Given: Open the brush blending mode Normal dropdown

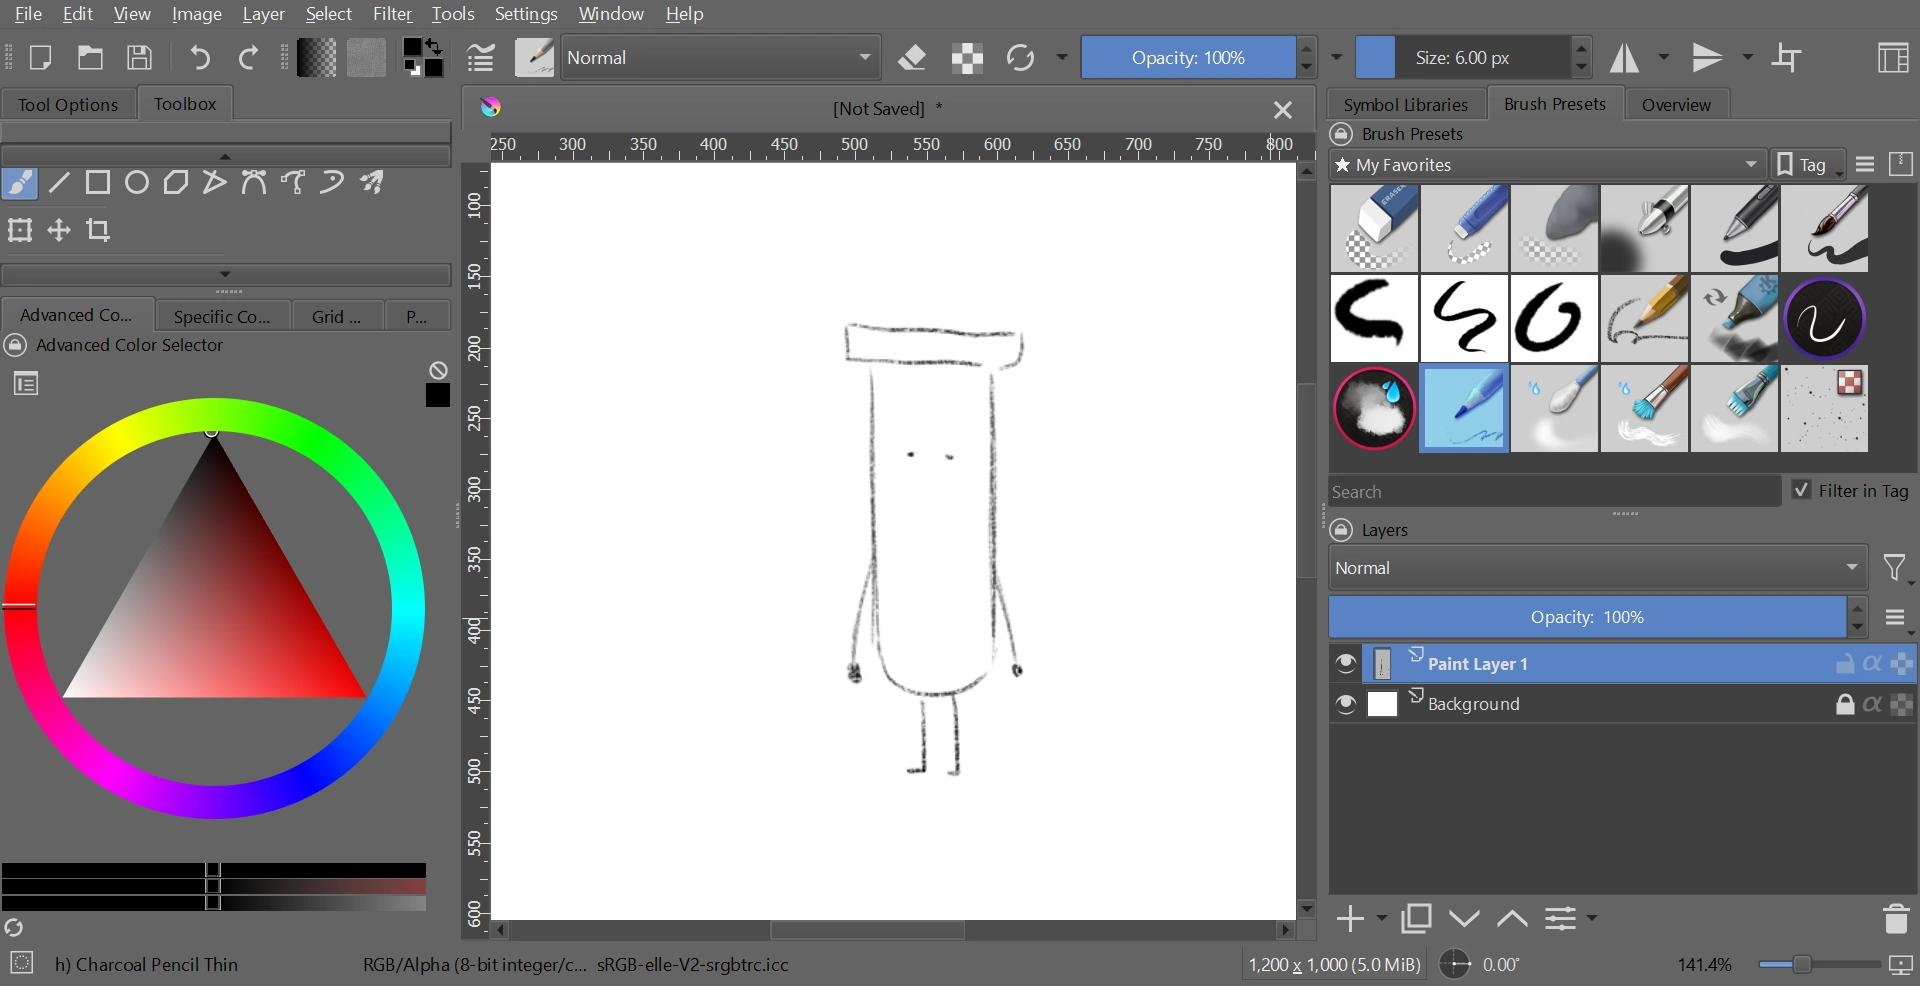Looking at the screenshot, I should pos(718,57).
